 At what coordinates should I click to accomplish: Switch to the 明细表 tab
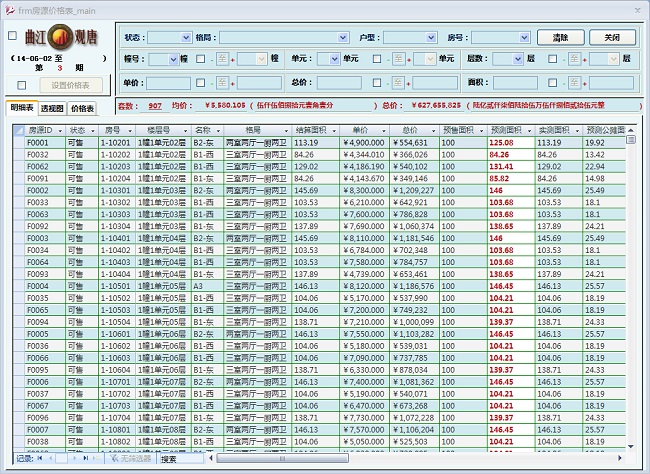(22, 108)
